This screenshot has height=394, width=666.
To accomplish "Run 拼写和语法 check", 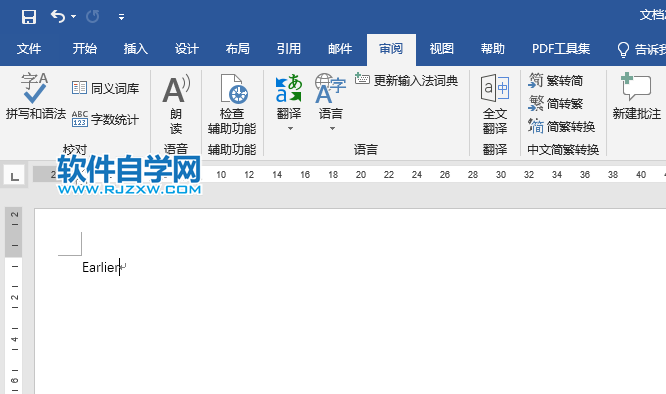I will (x=36, y=96).
